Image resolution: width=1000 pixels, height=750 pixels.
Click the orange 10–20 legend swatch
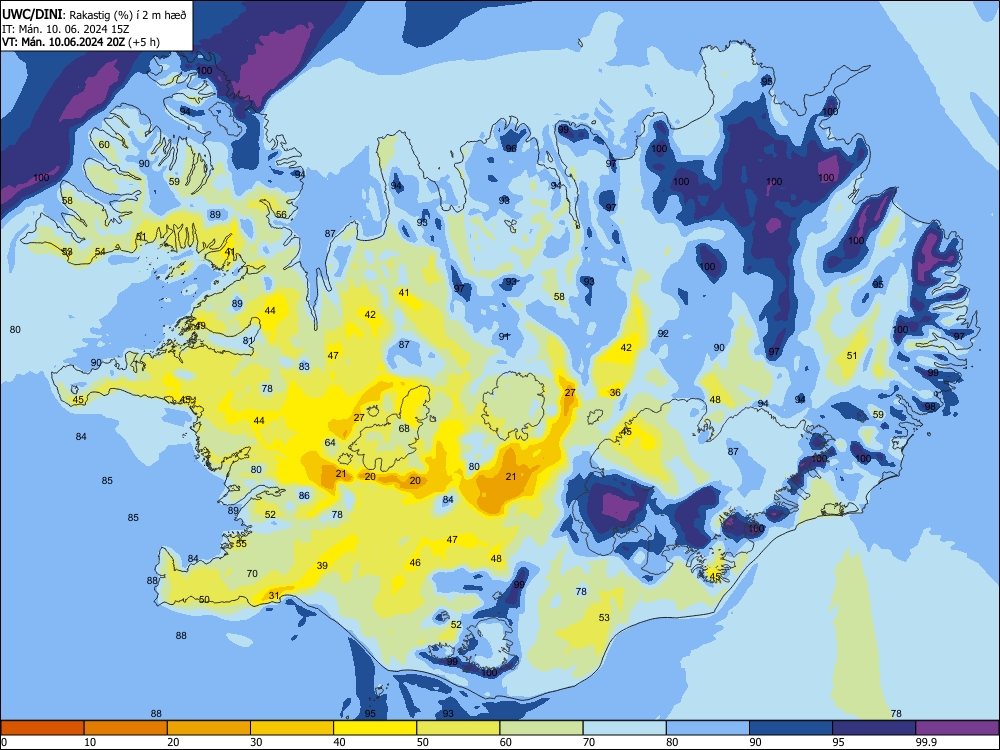[x=126, y=728]
